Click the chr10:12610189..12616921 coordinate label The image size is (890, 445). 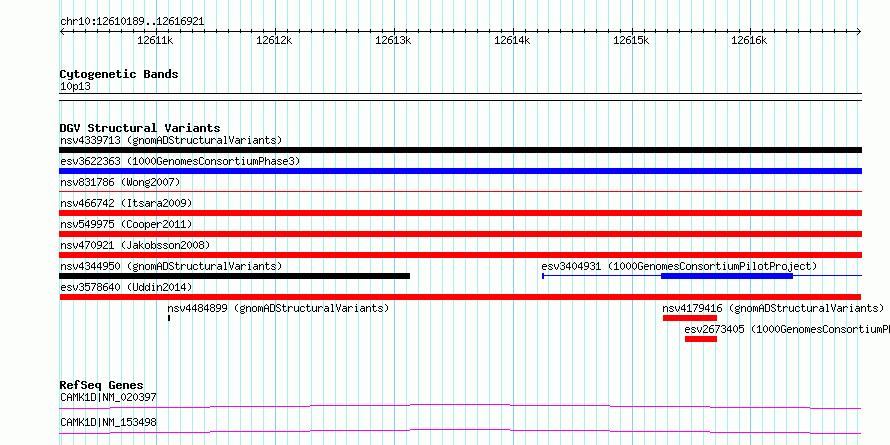pos(132,22)
